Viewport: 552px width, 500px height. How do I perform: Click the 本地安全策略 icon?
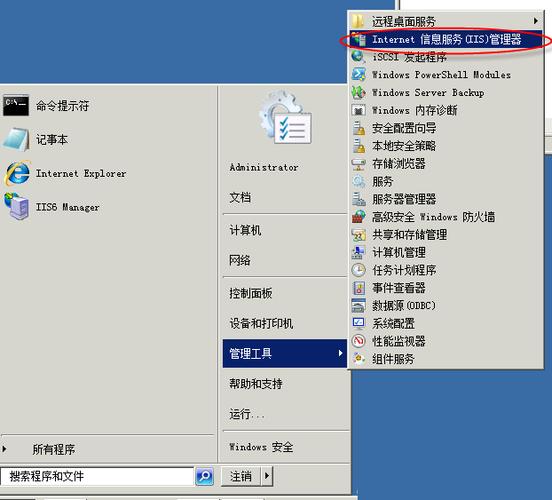click(358, 145)
